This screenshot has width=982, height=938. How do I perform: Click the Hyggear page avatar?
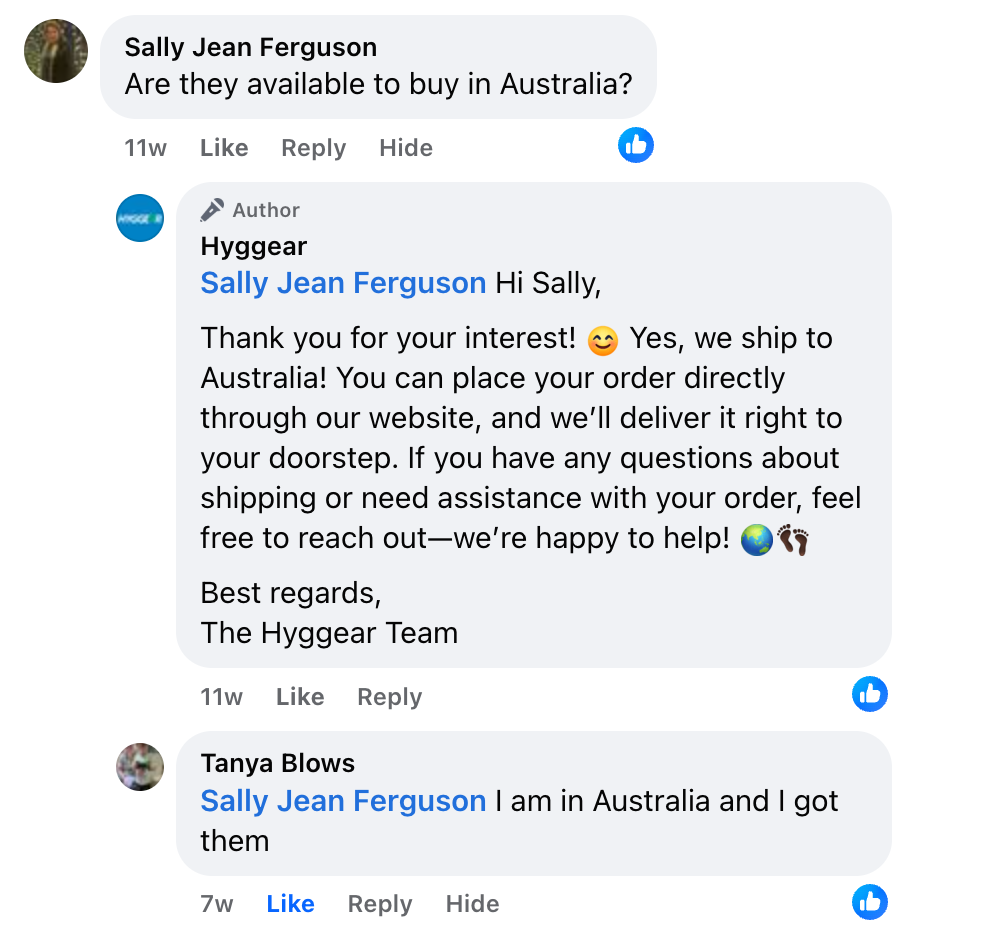click(x=140, y=218)
